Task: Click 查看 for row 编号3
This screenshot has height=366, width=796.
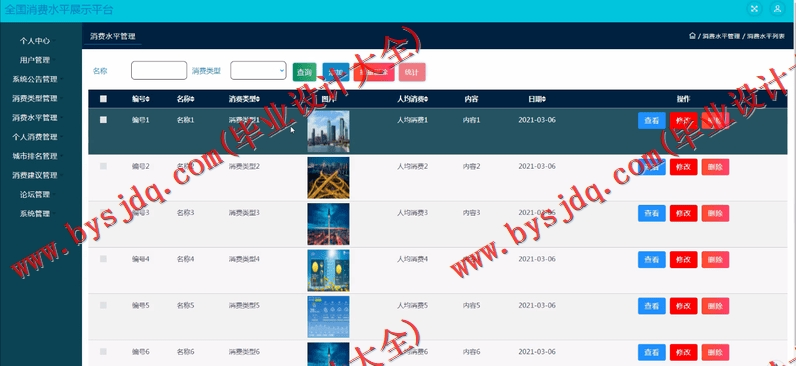Action: (x=652, y=213)
